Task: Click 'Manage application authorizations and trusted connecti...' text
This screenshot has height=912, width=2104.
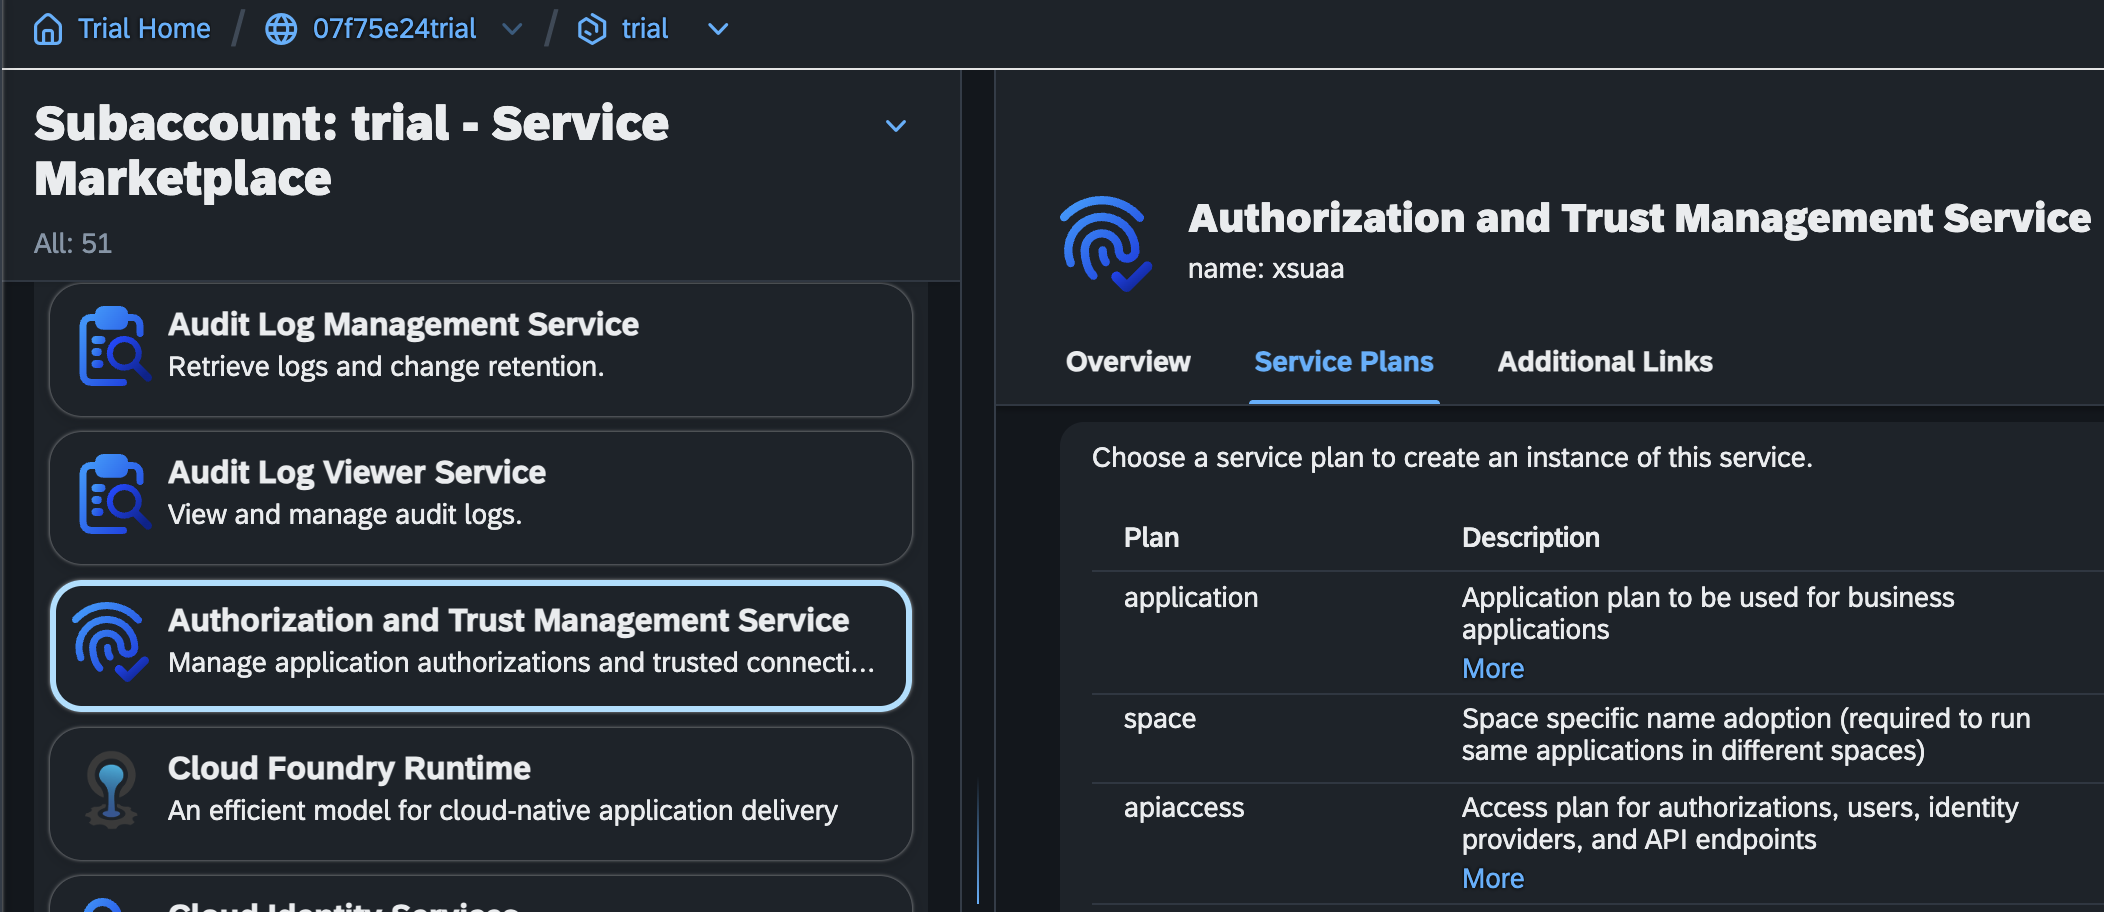Action: point(521,663)
